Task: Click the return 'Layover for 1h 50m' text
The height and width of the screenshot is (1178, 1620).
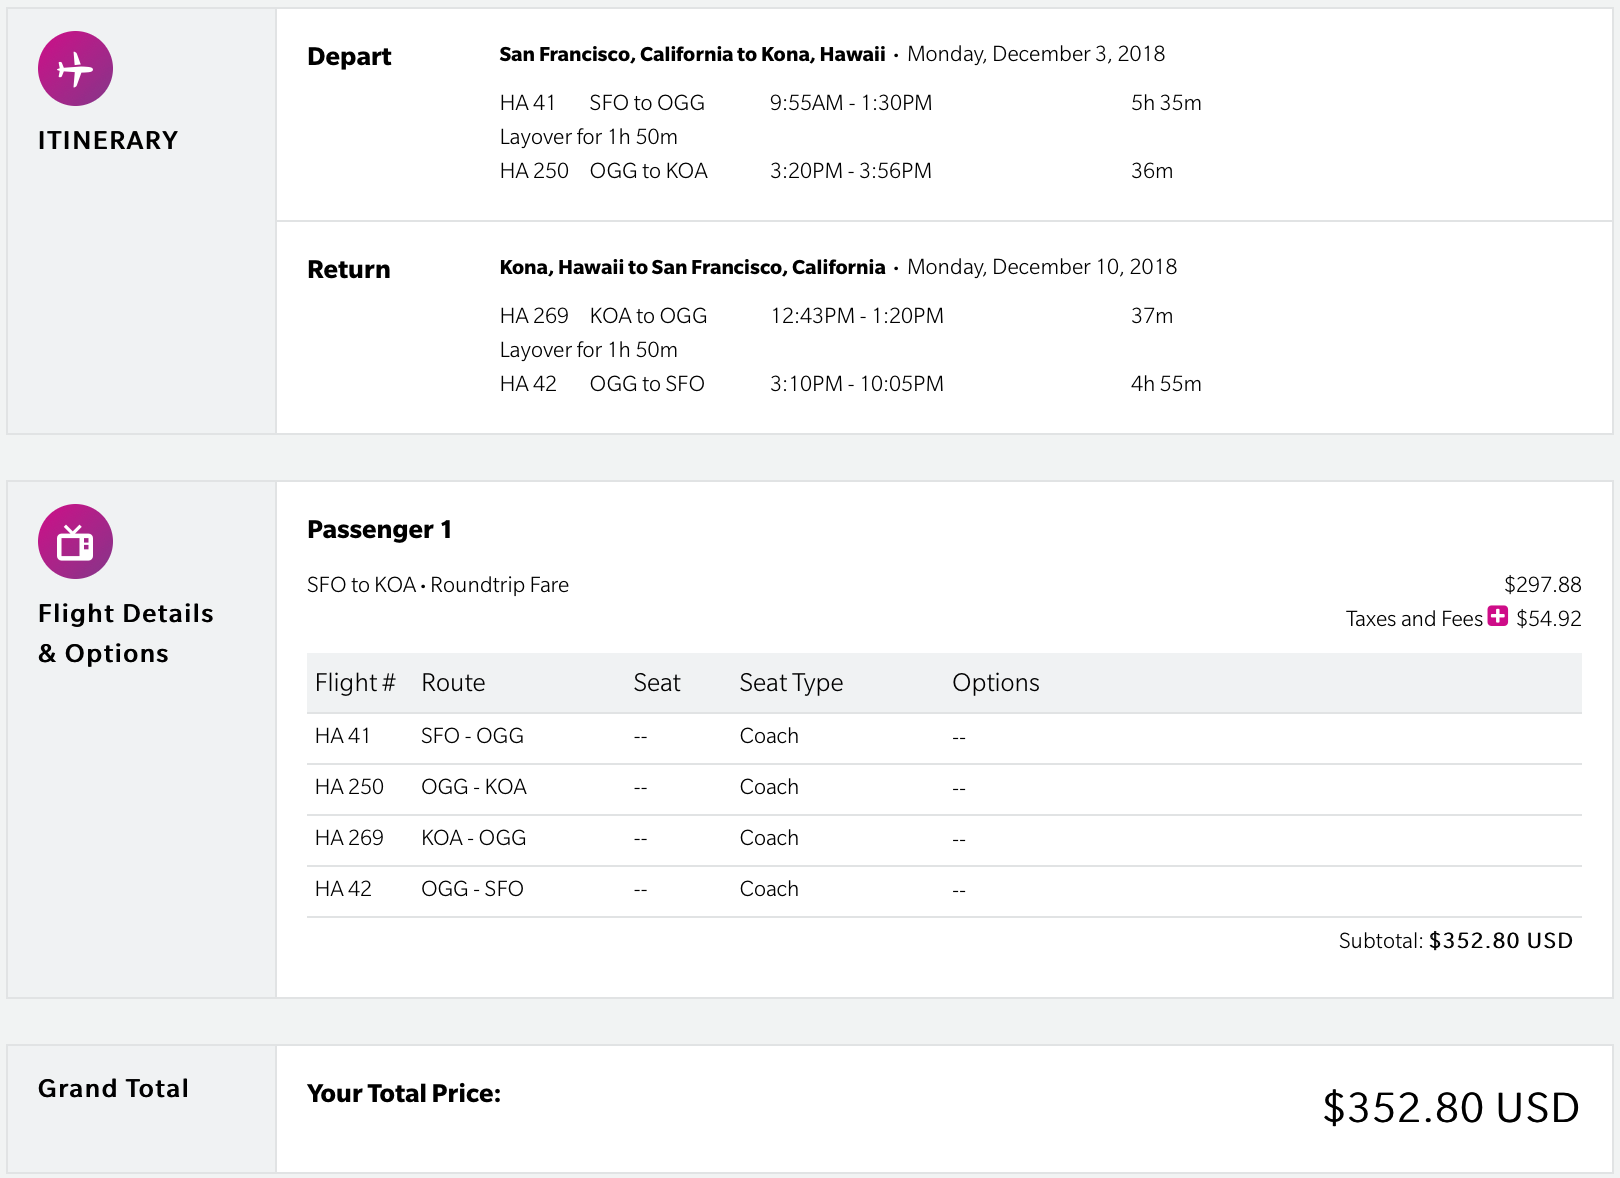Action: (x=588, y=350)
